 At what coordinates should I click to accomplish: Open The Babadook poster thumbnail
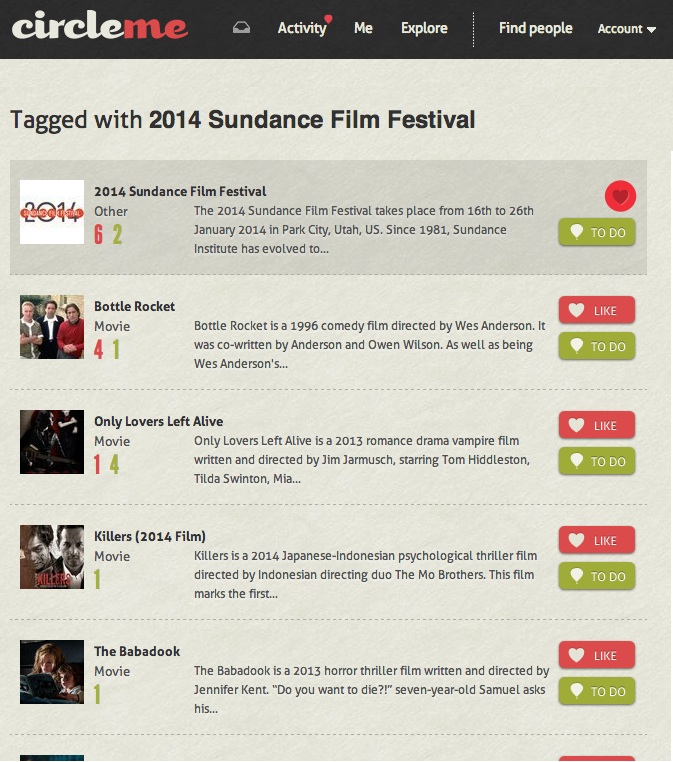pos(52,672)
